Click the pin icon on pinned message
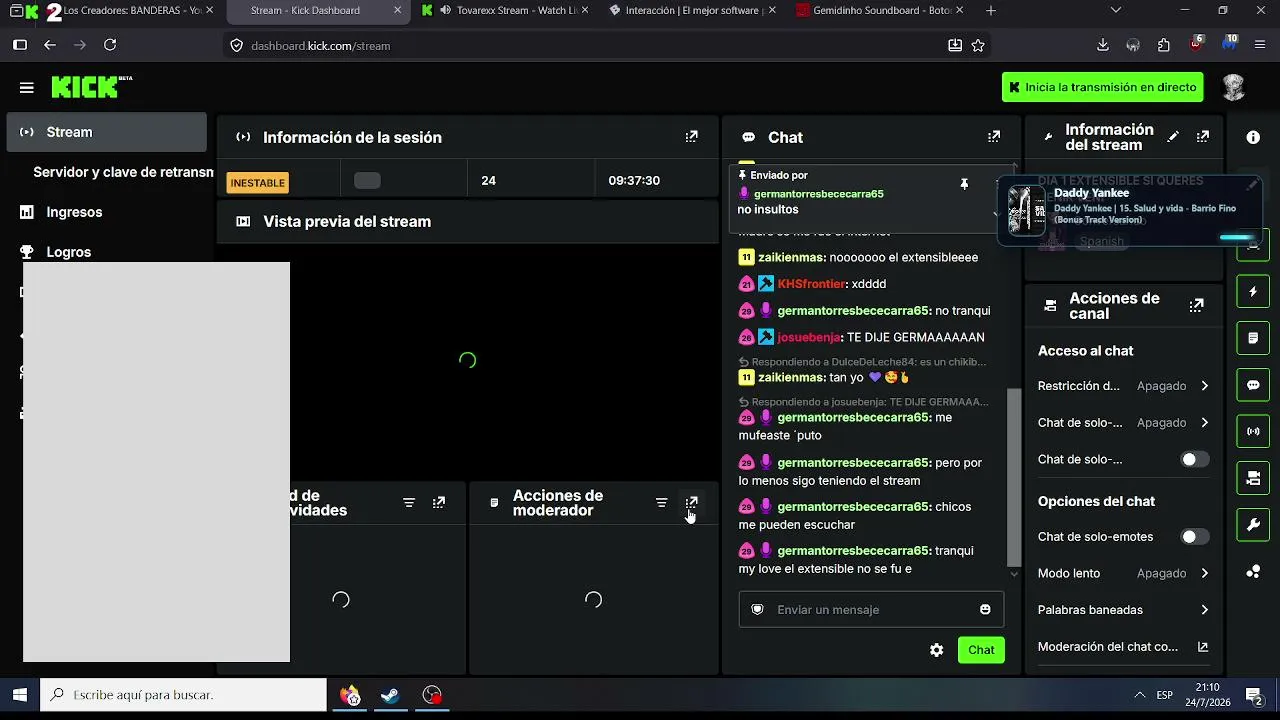The image size is (1280, 720). (x=964, y=184)
